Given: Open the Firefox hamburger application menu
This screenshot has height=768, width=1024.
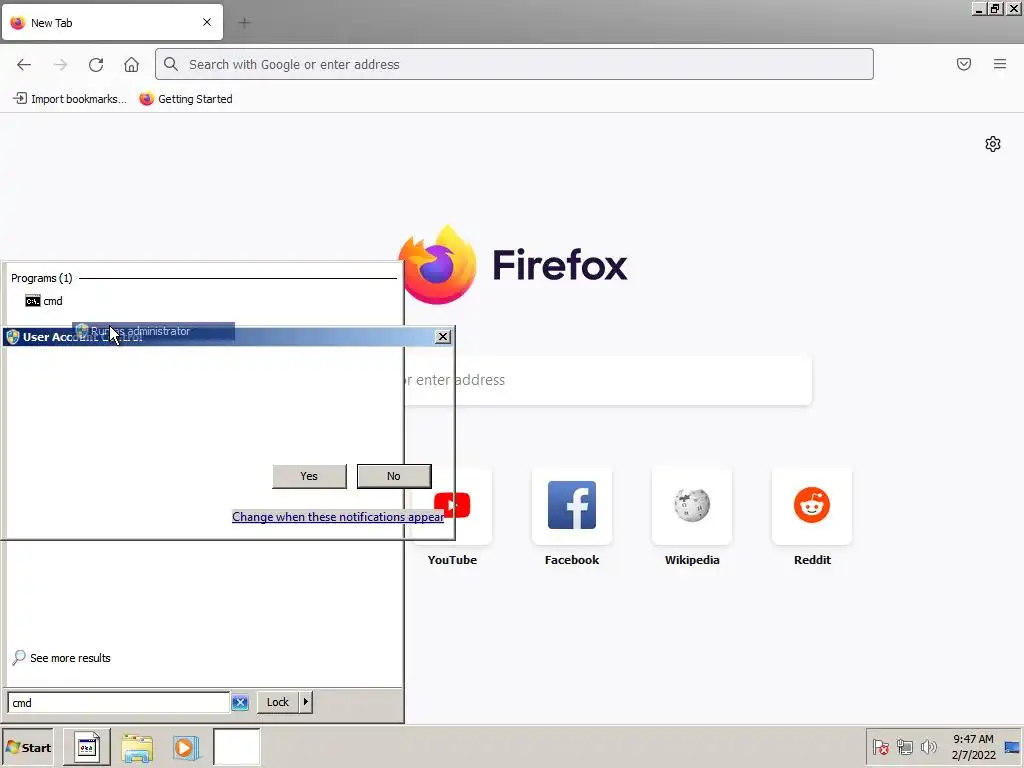Looking at the screenshot, I should click(x=1000, y=64).
